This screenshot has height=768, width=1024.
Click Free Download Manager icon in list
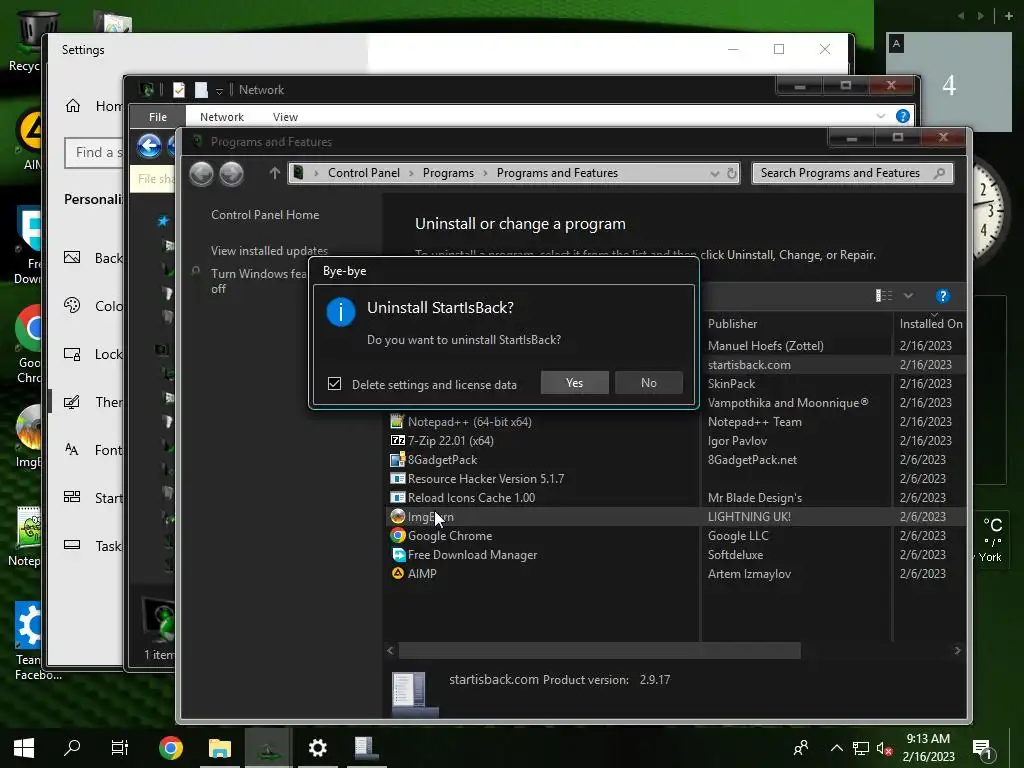pyautogui.click(x=397, y=554)
